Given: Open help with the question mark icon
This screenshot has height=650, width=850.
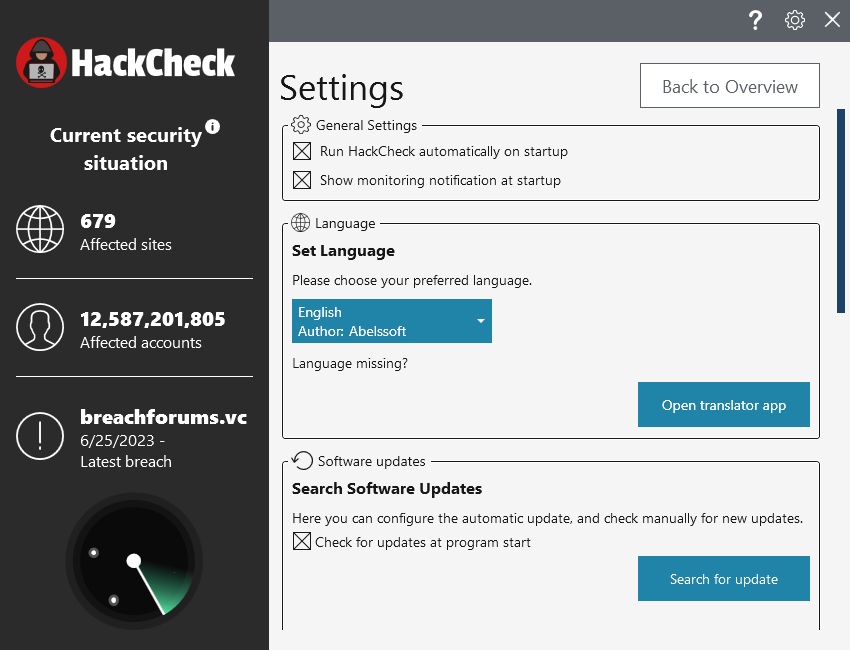Looking at the screenshot, I should [x=756, y=20].
